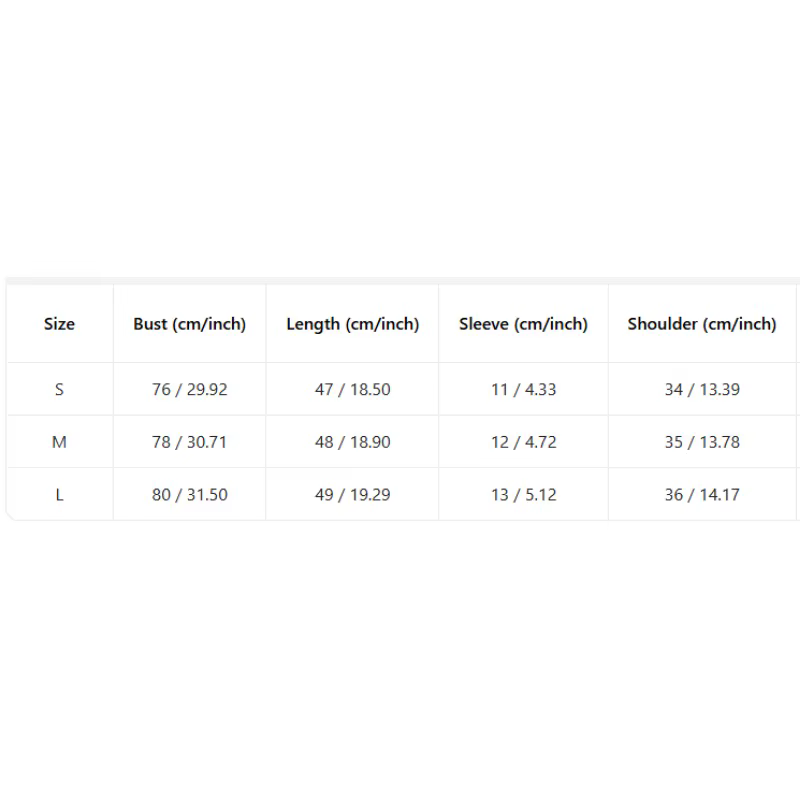
Task: Select the bust value 78 / 30.71
Action: coord(189,442)
